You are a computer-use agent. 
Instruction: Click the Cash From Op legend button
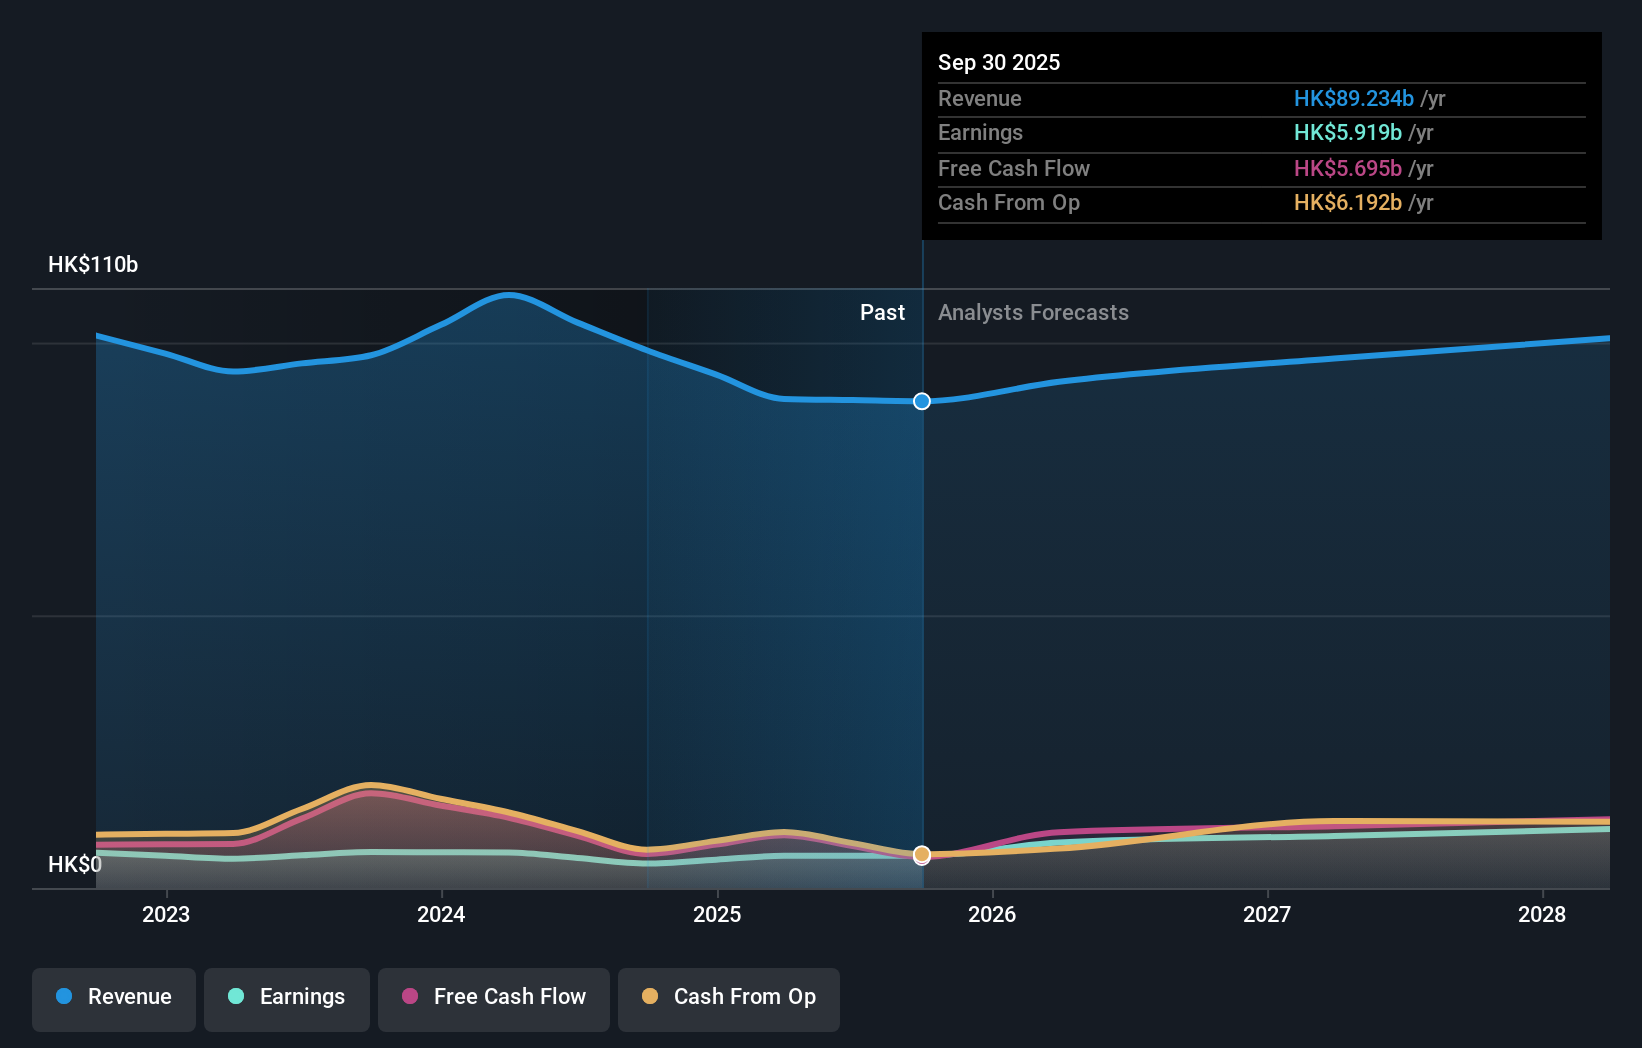click(x=728, y=999)
